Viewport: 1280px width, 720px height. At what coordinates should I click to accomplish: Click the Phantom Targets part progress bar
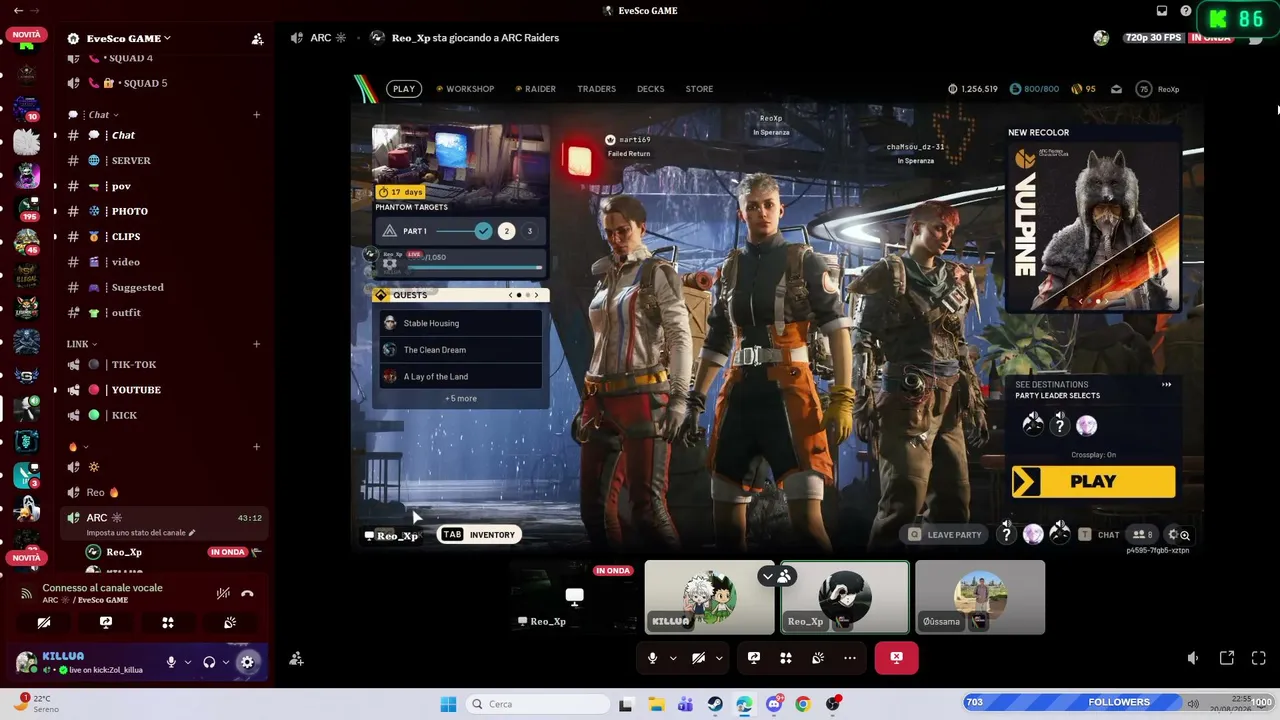pos(461,231)
